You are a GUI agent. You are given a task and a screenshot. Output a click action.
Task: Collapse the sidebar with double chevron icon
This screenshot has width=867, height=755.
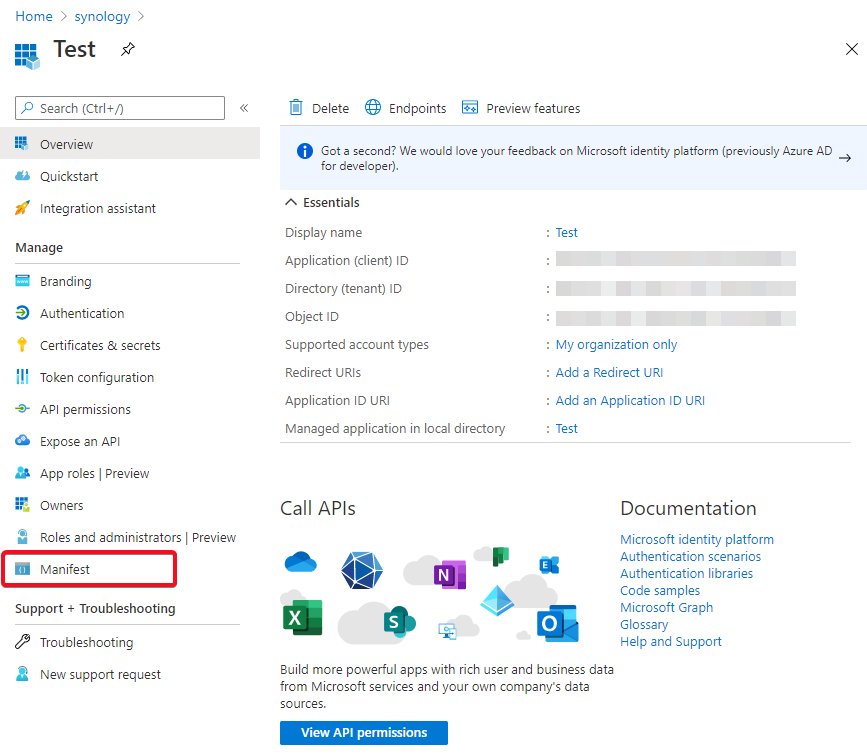(x=244, y=108)
